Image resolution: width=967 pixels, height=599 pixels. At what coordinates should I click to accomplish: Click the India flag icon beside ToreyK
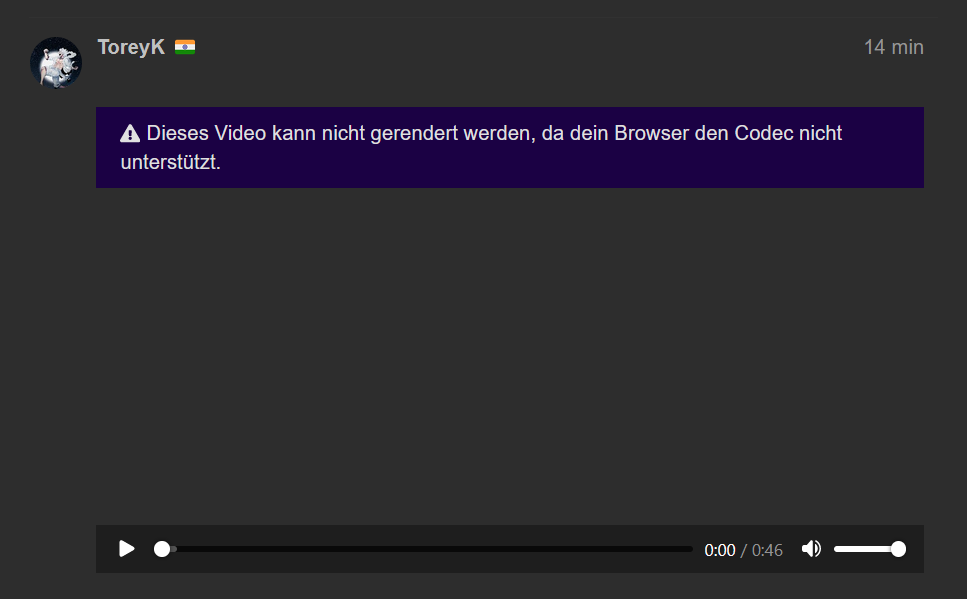click(185, 47)
